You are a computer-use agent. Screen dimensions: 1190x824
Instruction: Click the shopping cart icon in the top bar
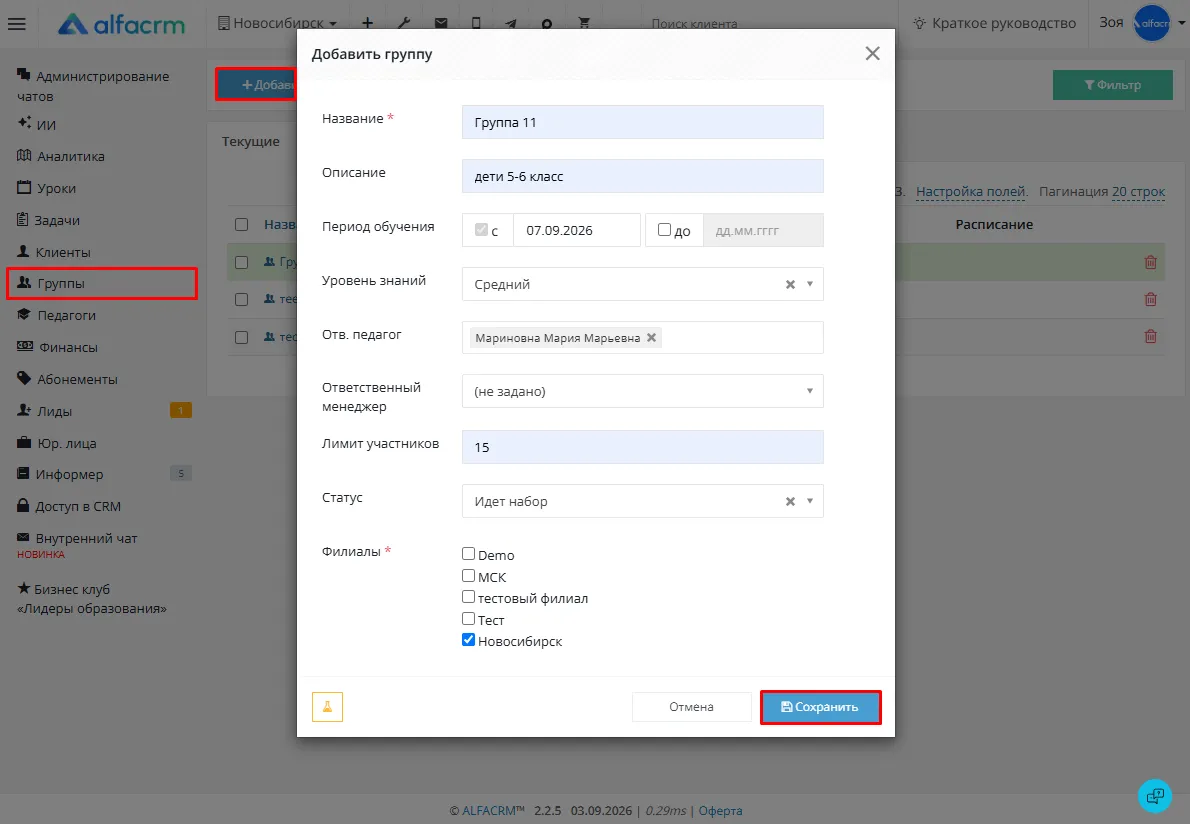(x=584, y=24)
